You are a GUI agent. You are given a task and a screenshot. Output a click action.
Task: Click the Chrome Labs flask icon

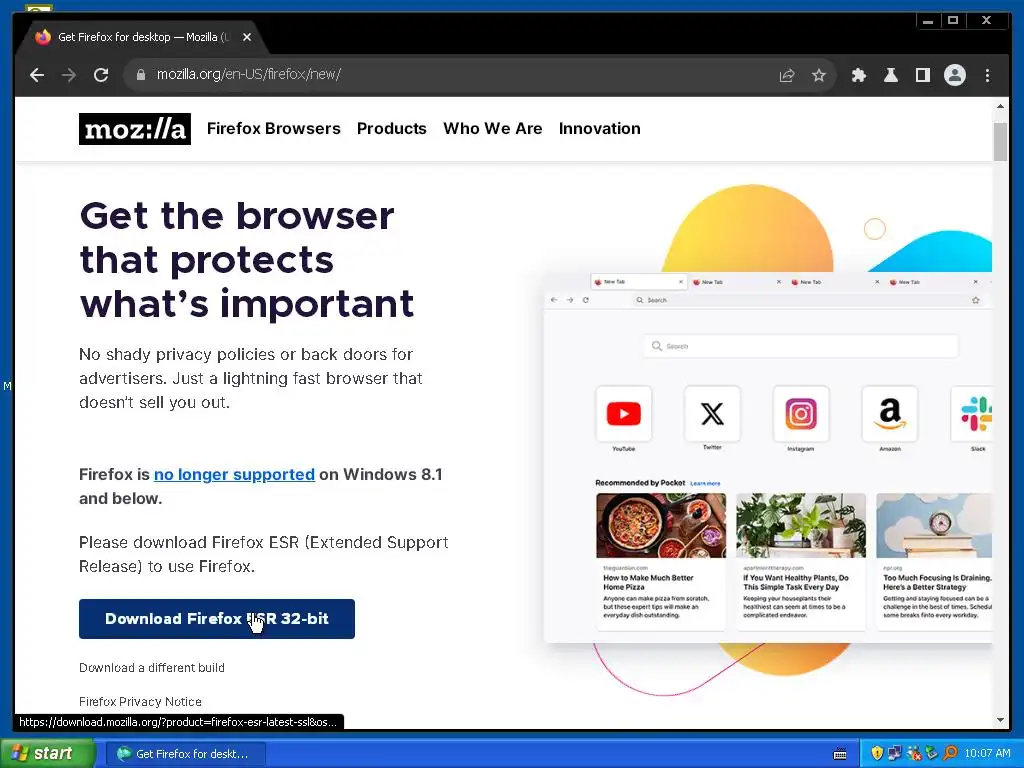[x=891, y=75]
